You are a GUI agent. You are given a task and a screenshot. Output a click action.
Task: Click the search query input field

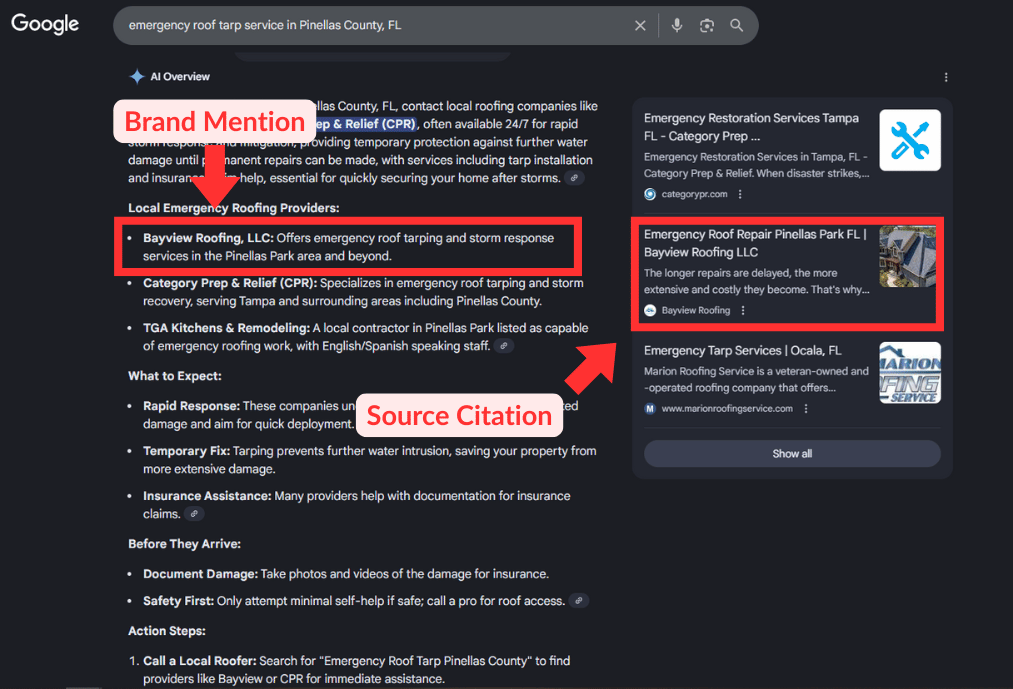click(x=375, y=25)
